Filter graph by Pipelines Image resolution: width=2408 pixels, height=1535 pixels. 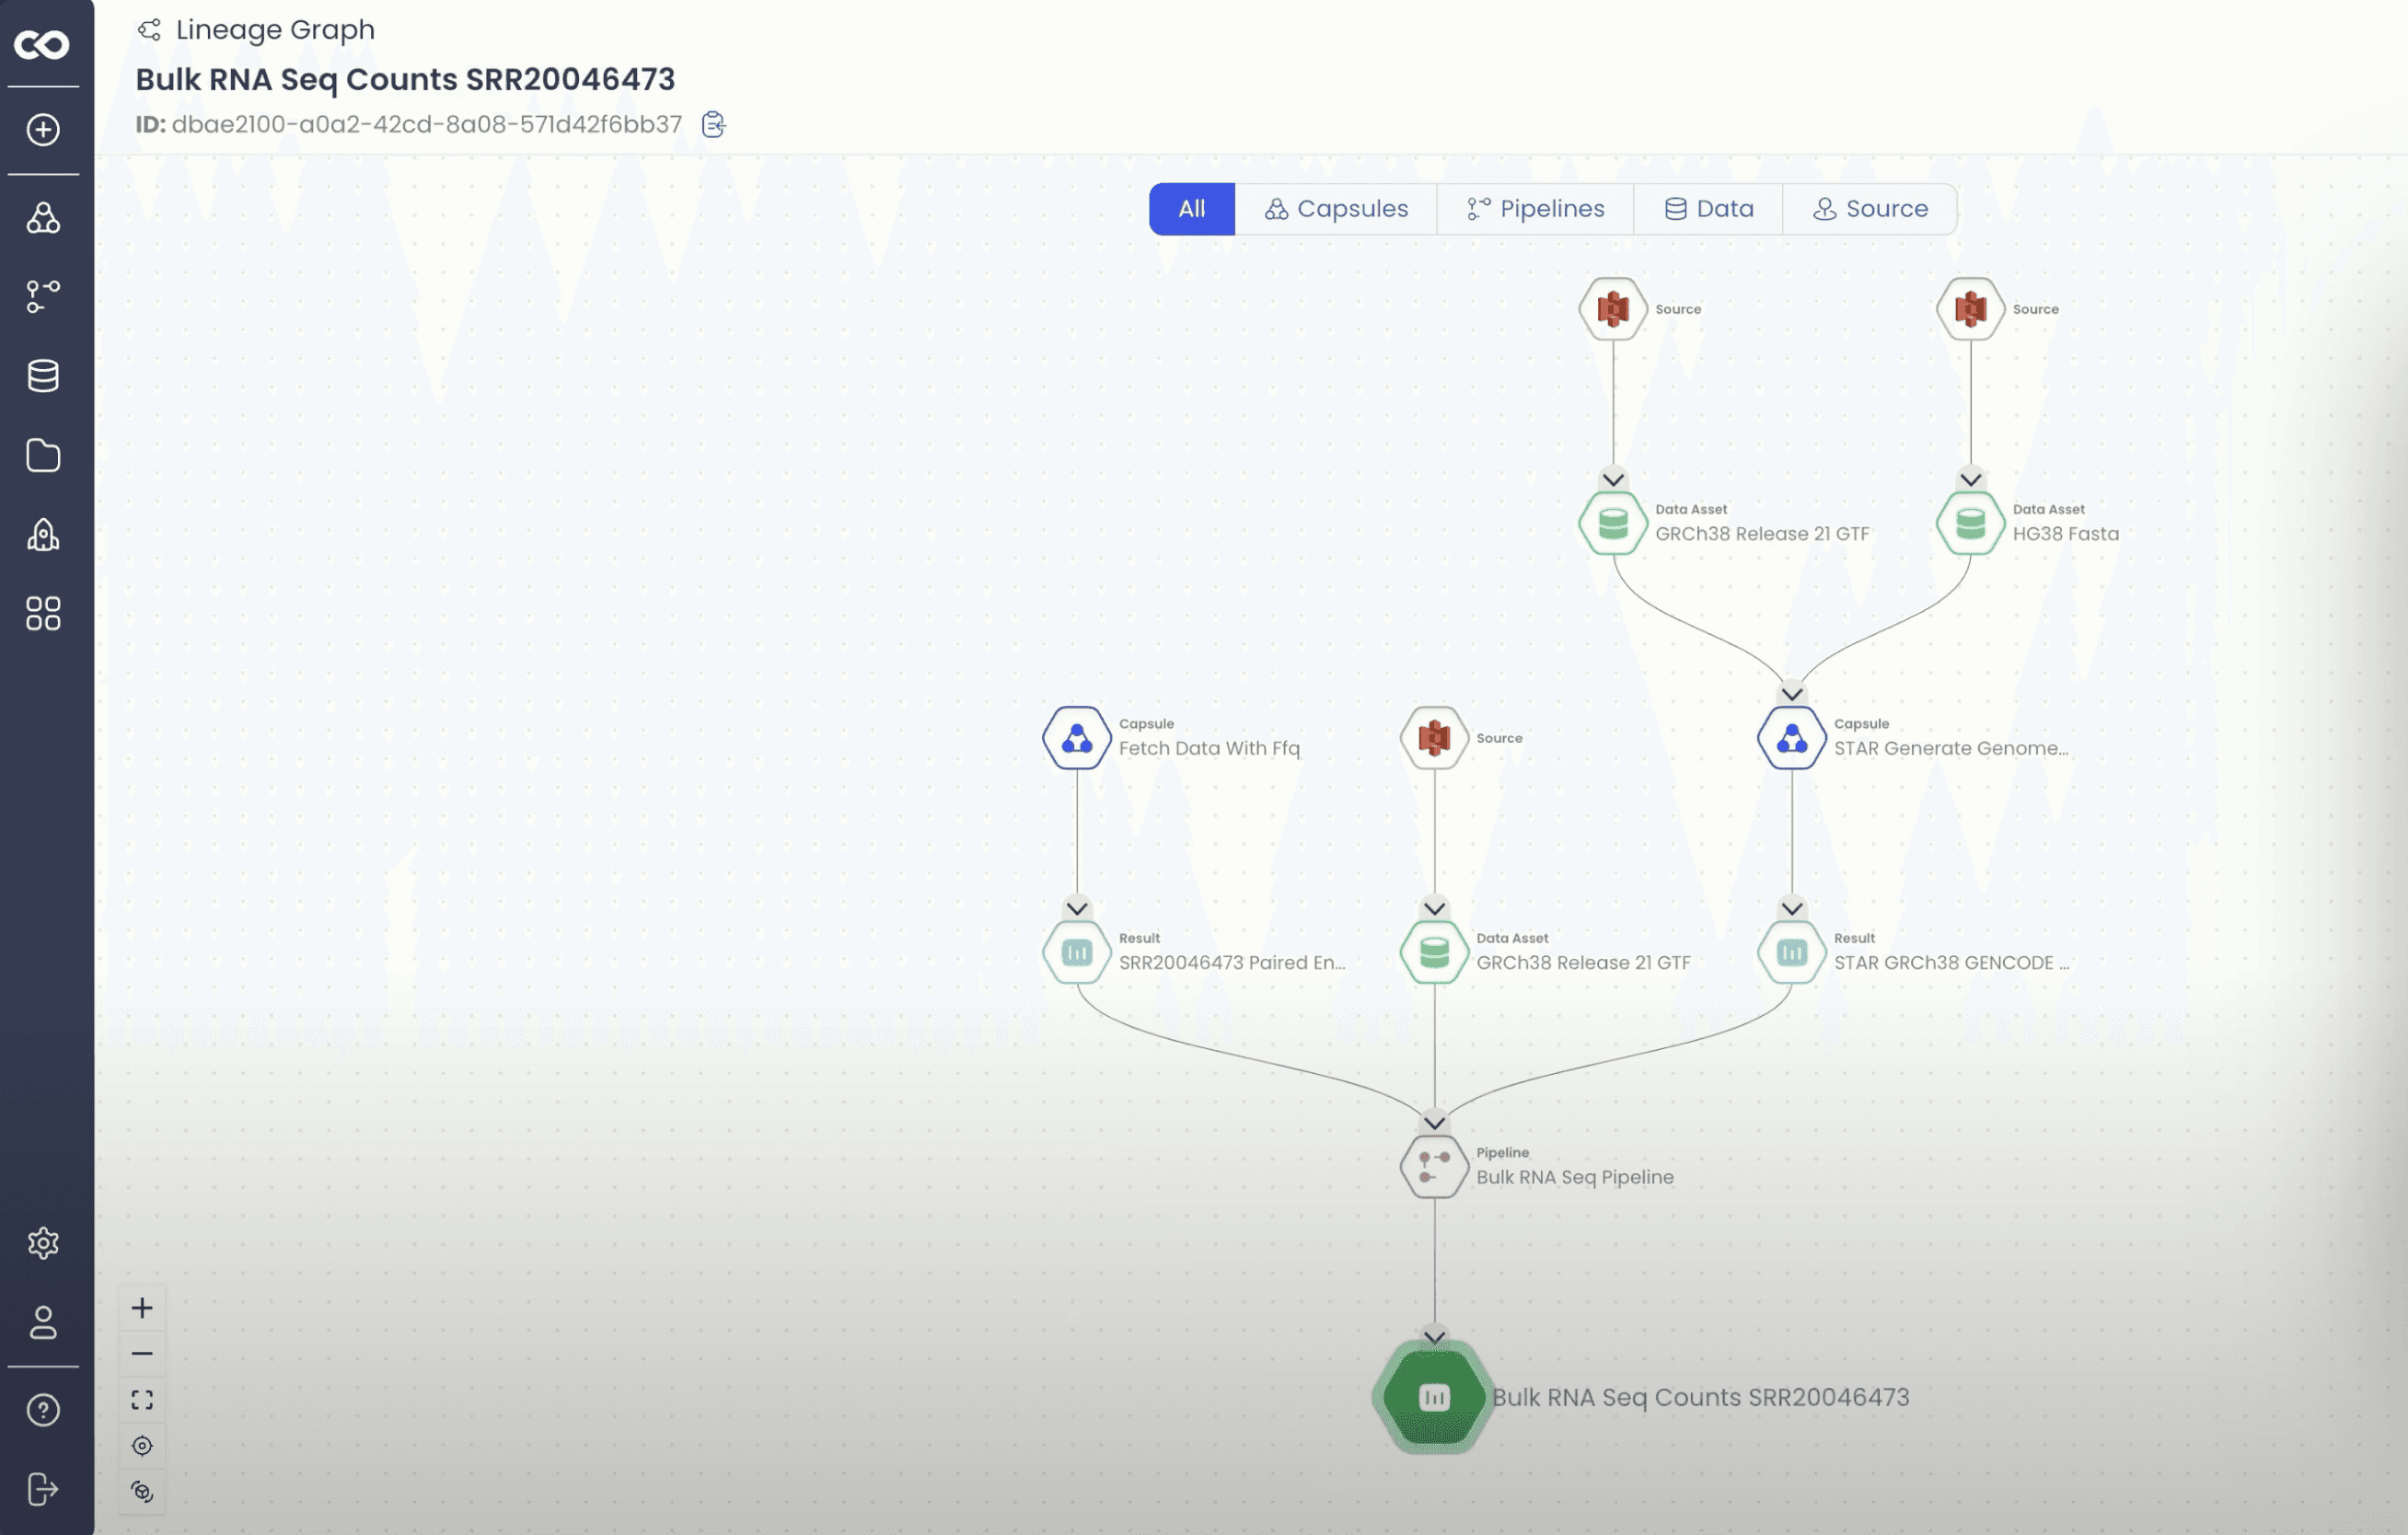1535,209
